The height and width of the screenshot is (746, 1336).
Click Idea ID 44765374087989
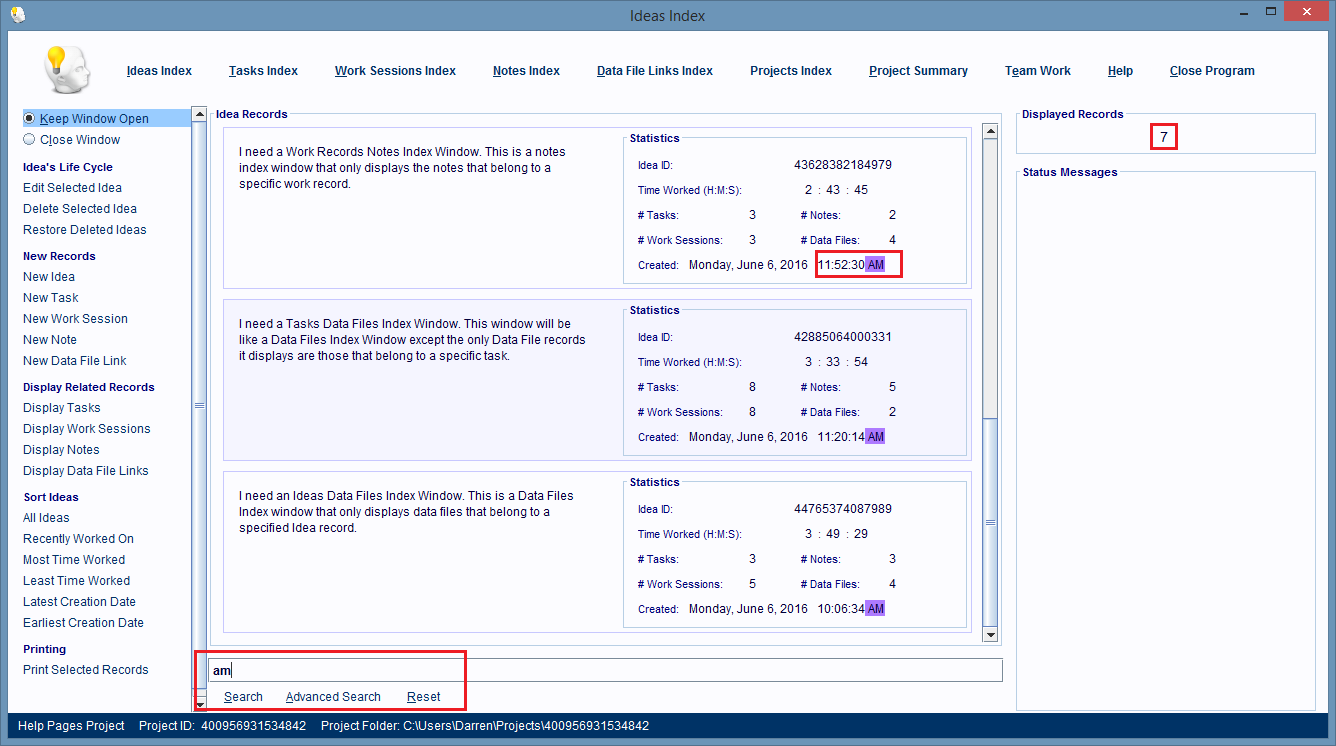842,509
